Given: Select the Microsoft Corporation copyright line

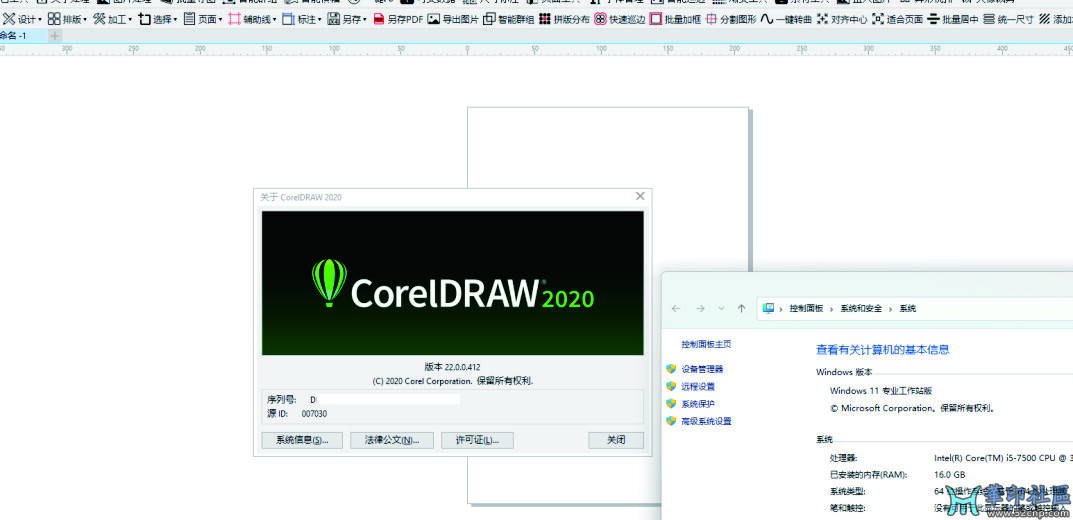Looking at the screenshot, I should pyautogui.click(x=912, y=408).
